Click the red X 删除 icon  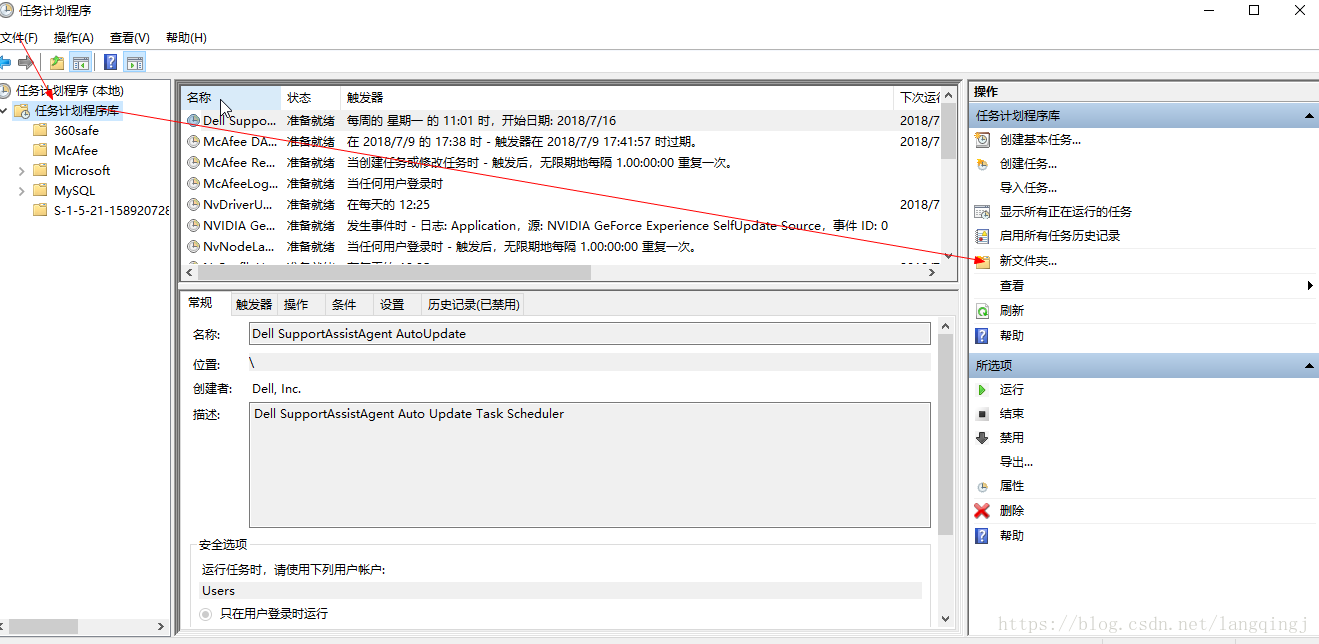point(982,511)
